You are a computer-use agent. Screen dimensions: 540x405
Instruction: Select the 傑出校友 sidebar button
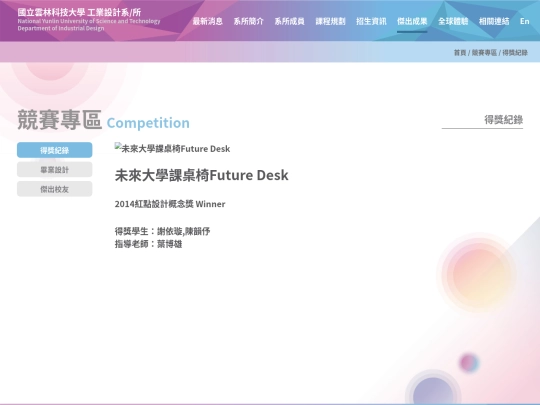[x=54, y=189]
